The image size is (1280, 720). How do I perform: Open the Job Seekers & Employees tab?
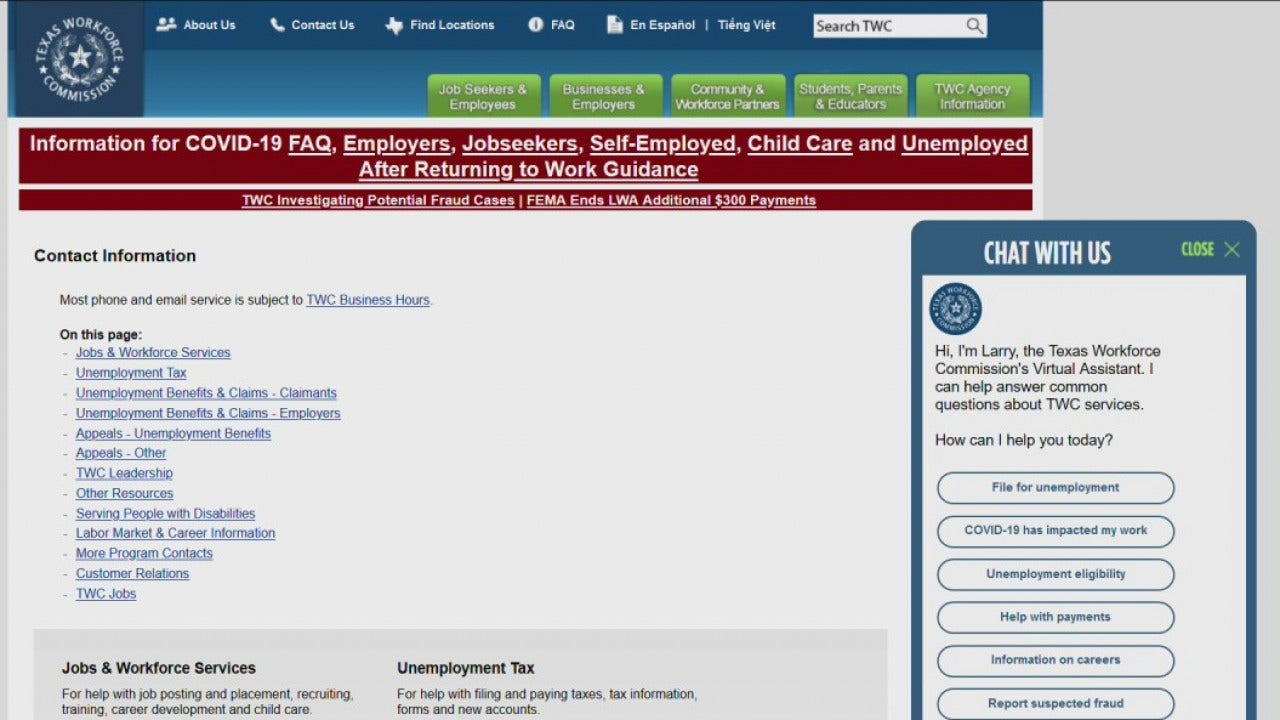[x=483, y=96]
